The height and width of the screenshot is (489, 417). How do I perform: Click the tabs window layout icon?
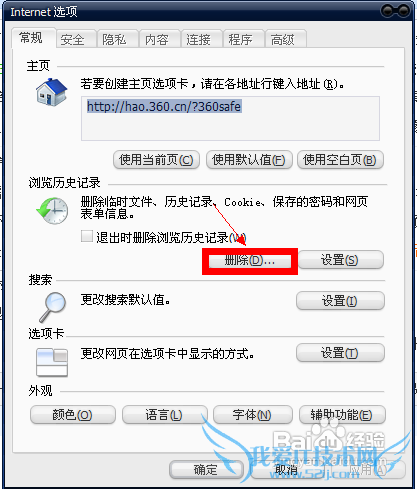click(52, 362)
